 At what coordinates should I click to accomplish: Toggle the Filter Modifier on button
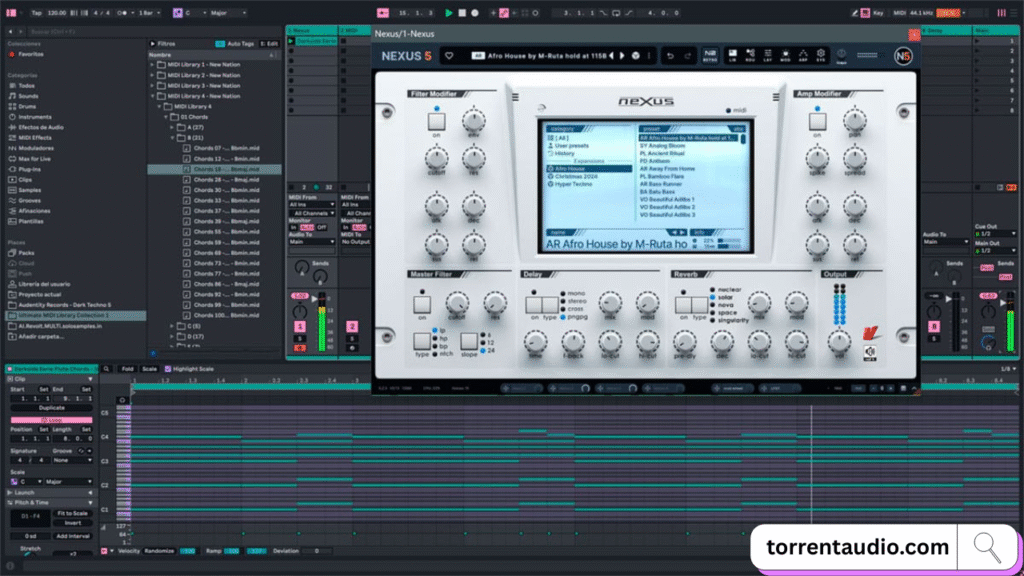pos(436,122)
